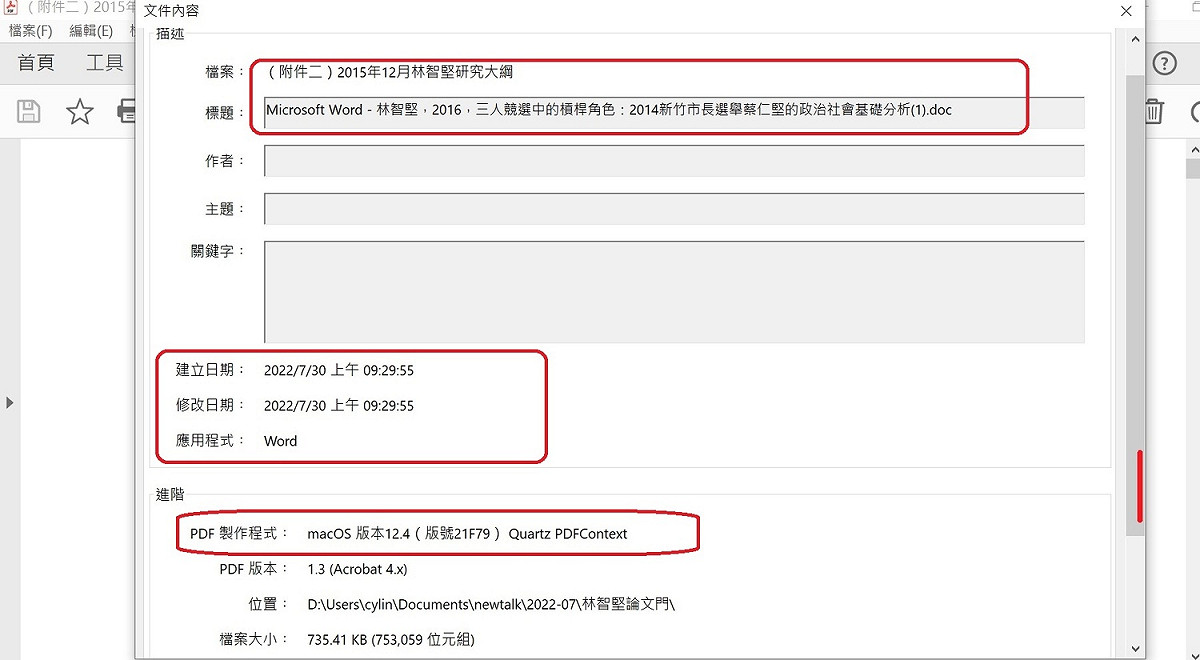
Task: Click the 位置 path D:\Users\cylin\Documents\newtalk
Action: pyautogui.click(x=491, y=605)
